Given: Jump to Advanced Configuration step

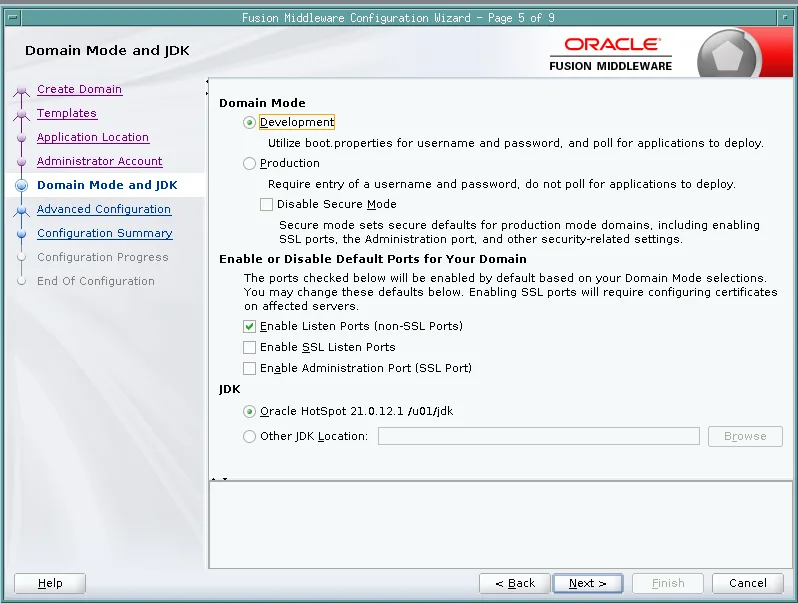Looking at the screenshot, I should click(x=104, y=209).
